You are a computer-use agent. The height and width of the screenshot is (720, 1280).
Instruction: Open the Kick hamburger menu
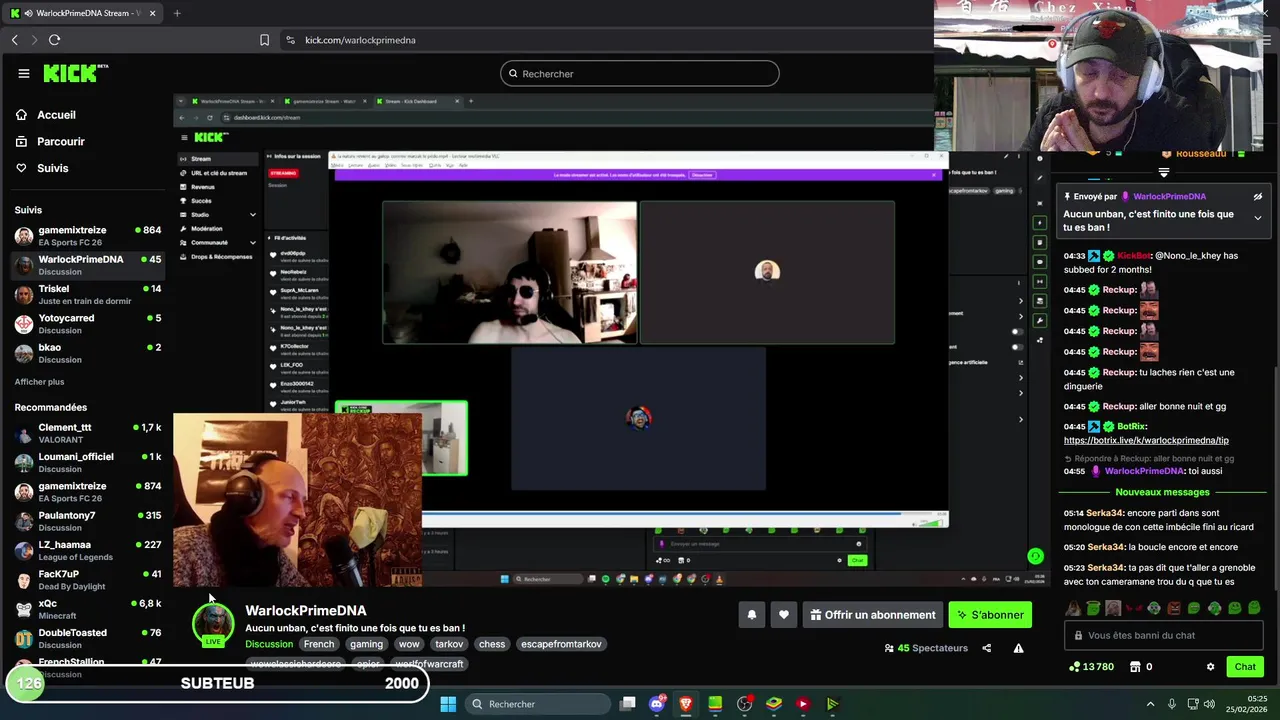pyautogui.click(x=24, y=73)
